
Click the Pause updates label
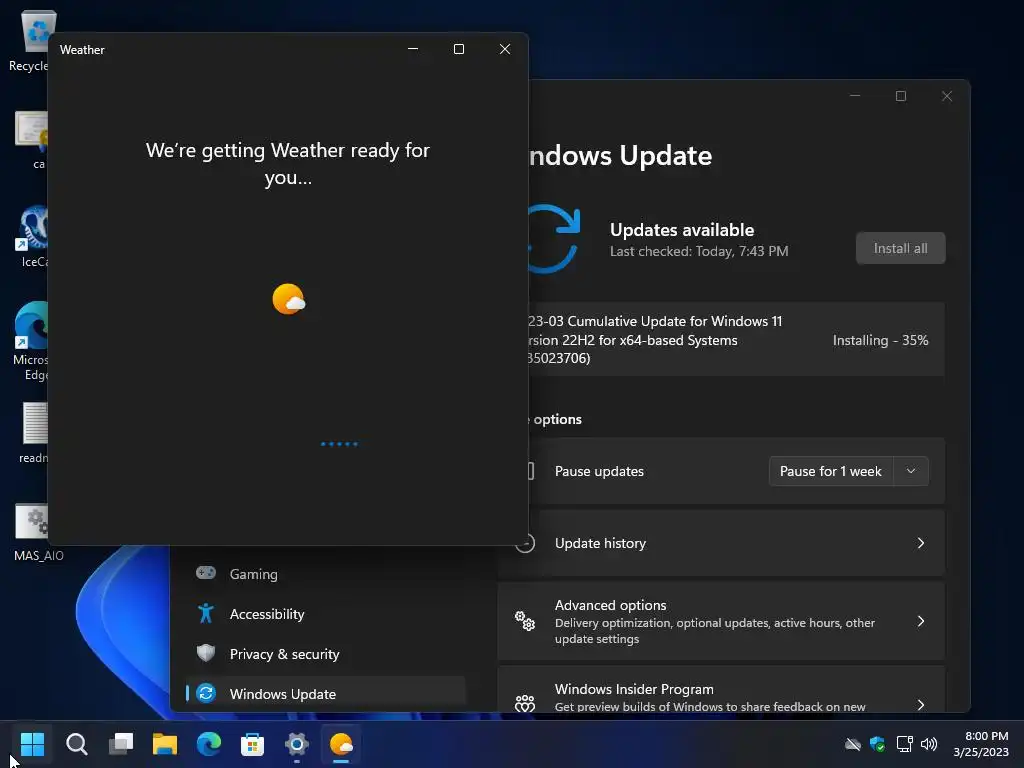(x=599, y=471)
